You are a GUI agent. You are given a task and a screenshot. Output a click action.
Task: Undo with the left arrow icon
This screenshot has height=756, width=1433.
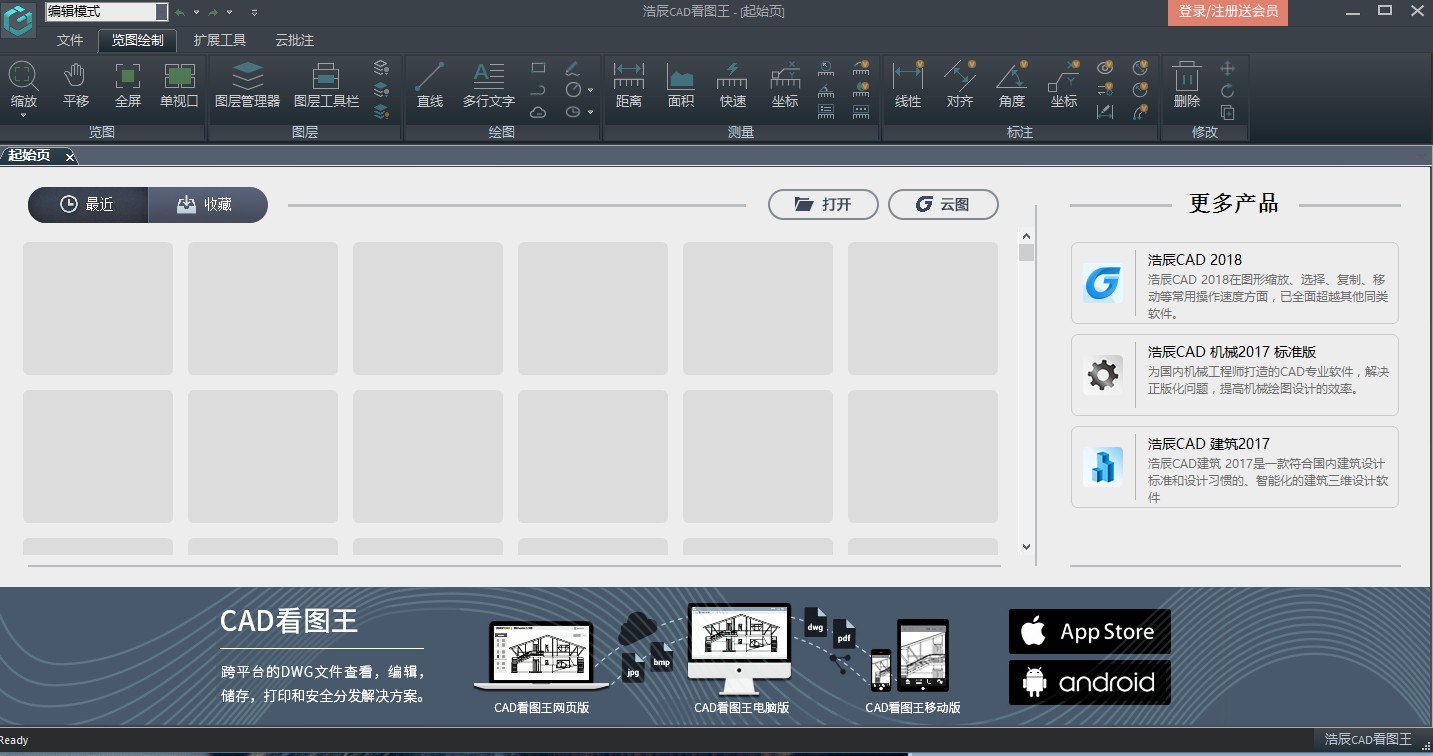pyautogui.click(x=180, y=12)
